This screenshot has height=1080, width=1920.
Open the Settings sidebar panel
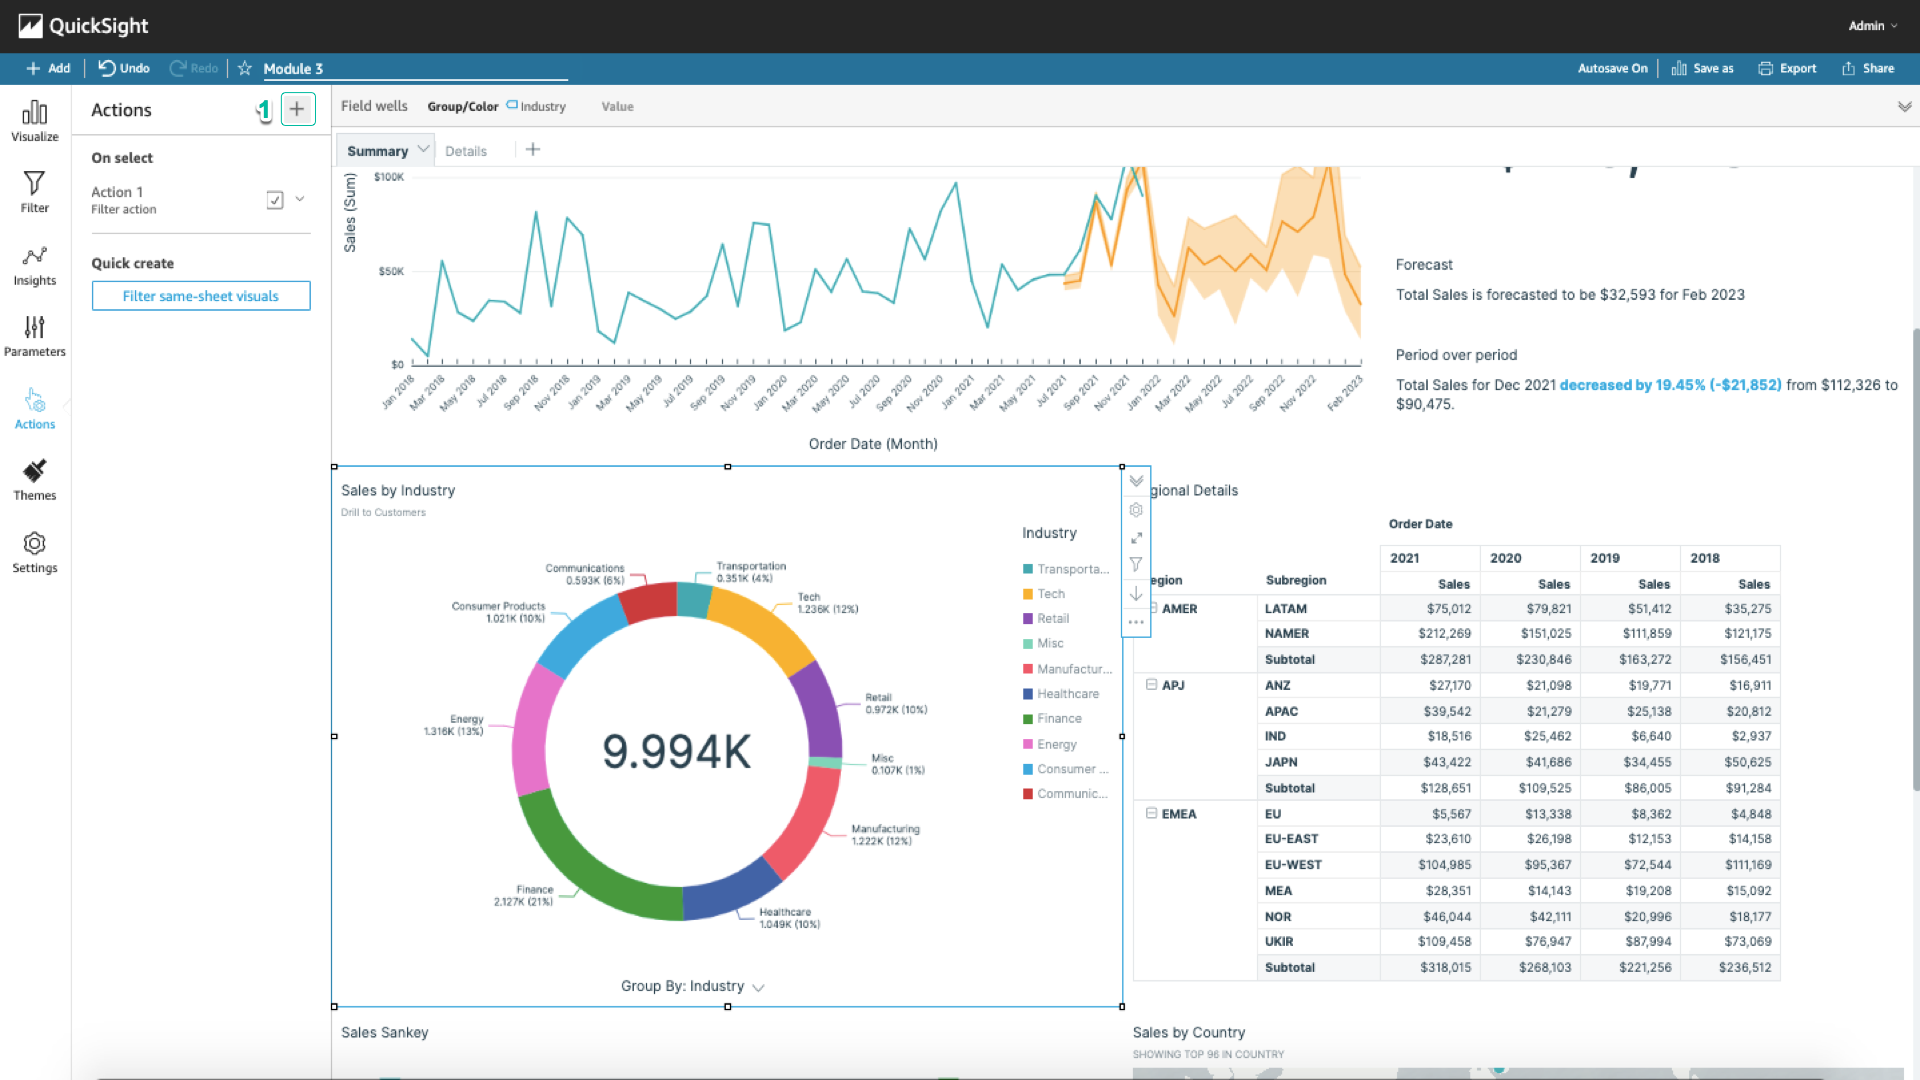coord(35,553)
